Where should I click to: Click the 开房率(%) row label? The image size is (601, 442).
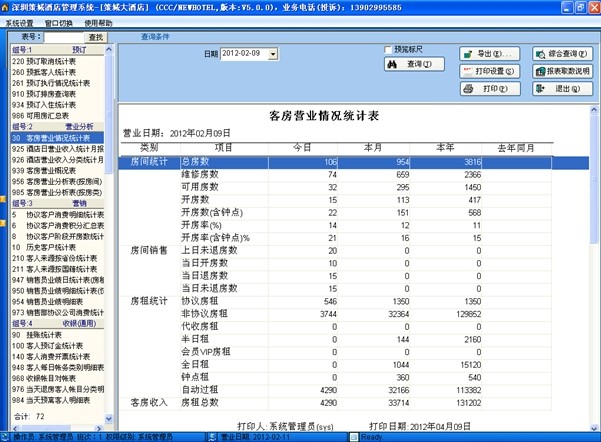click(x=201, y=225)
